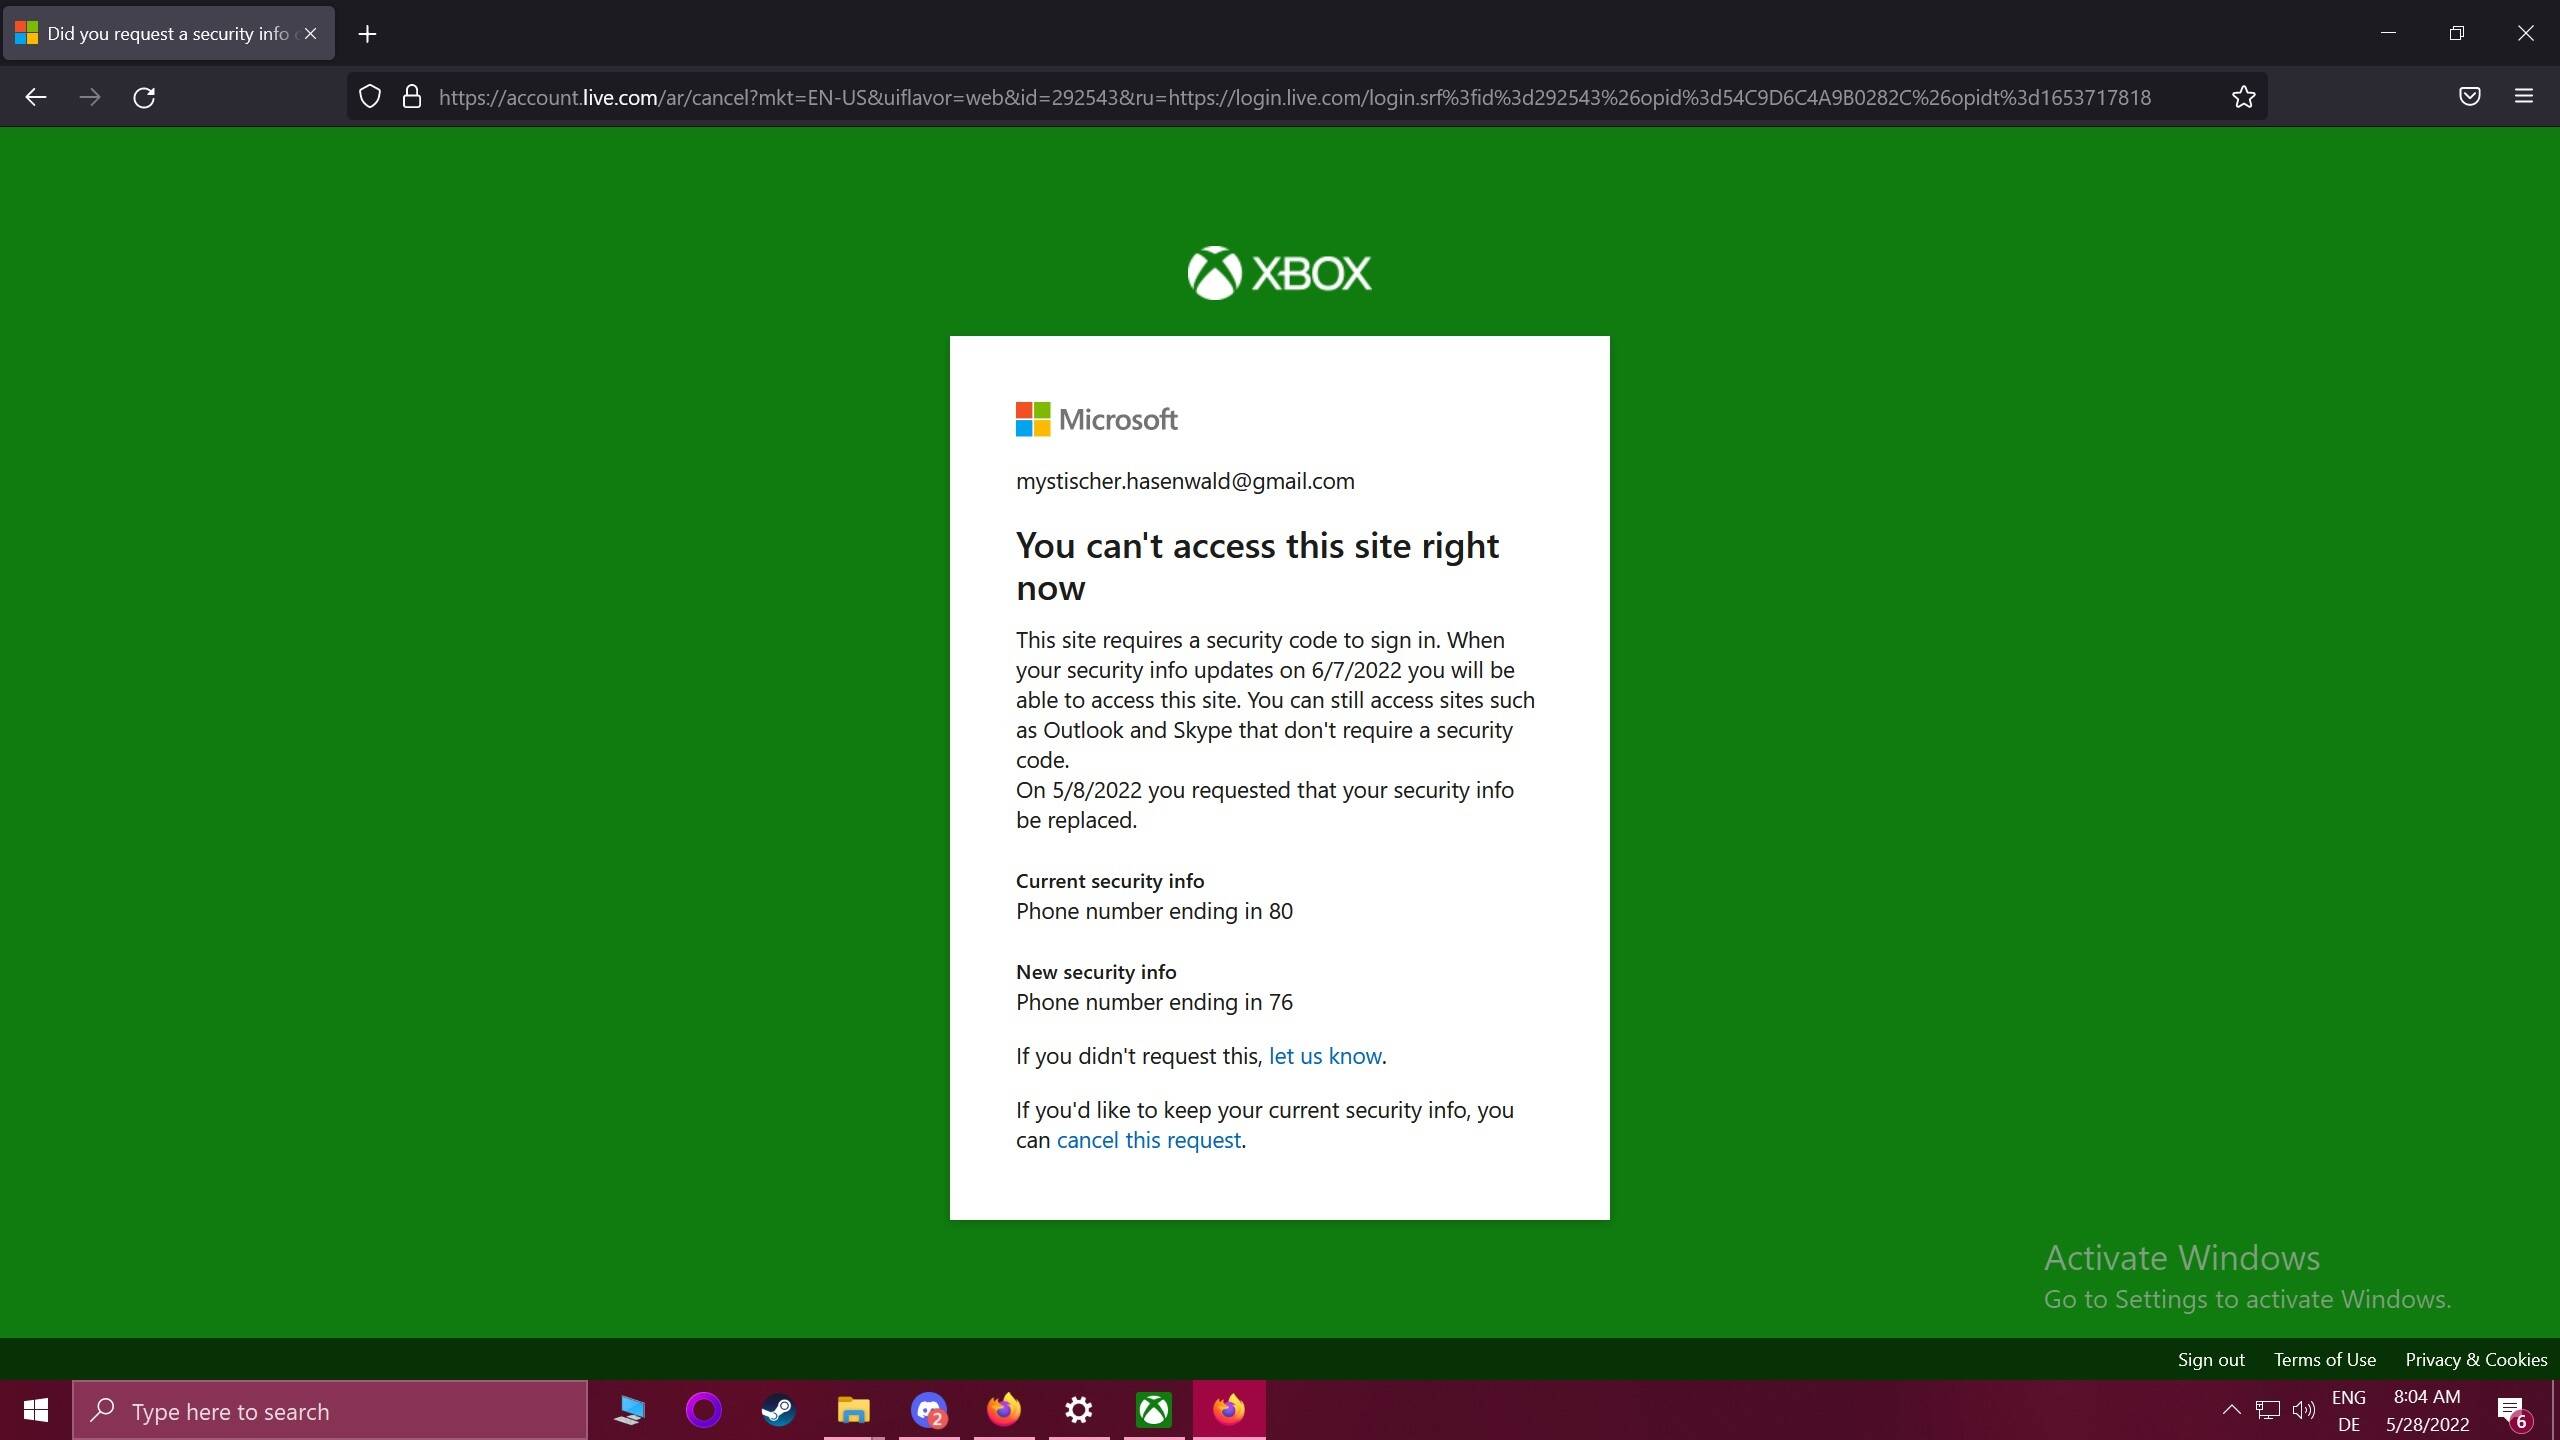Viewport: 2560px width, 1440px height.
Task: Open the tracking protection shield icon
Action: pyautogui.click(x=370, y=97)
